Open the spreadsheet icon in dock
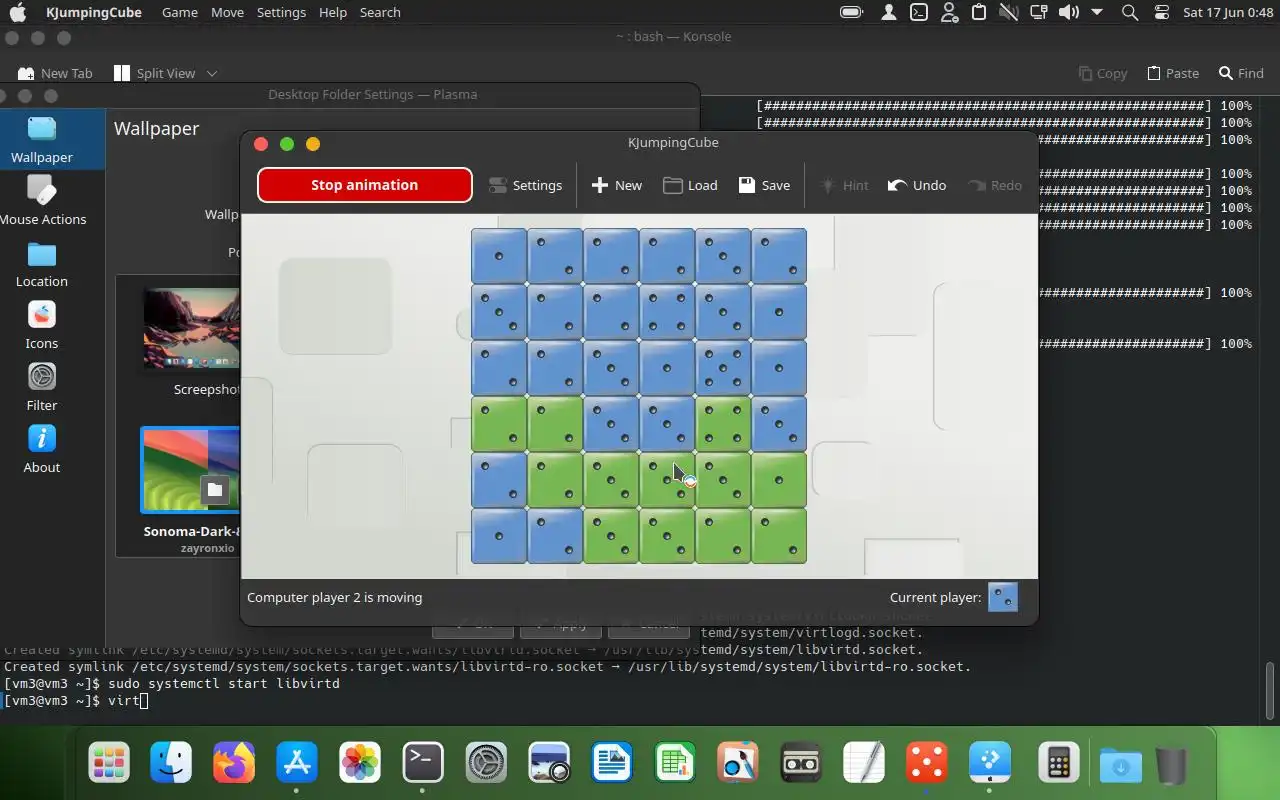Image resolution: width=1280 pixels, height=800 pixels. 675,763
